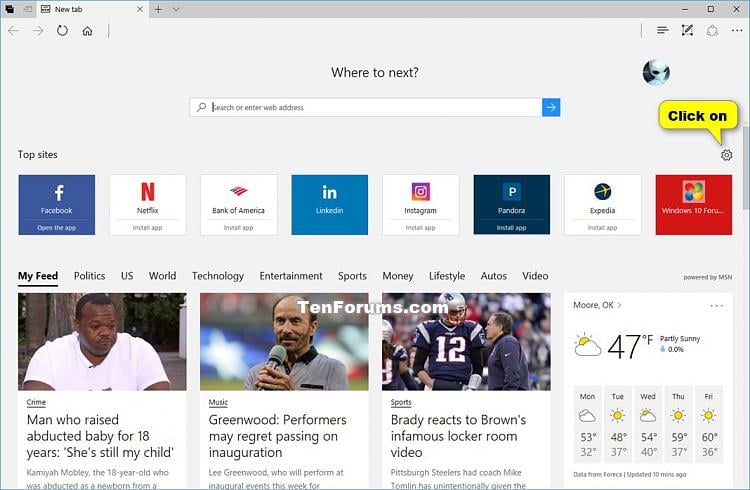The height and width of the screenshot is (490, 750).
Task: Open the Home page icon
Action: click(x=88, y=31)
